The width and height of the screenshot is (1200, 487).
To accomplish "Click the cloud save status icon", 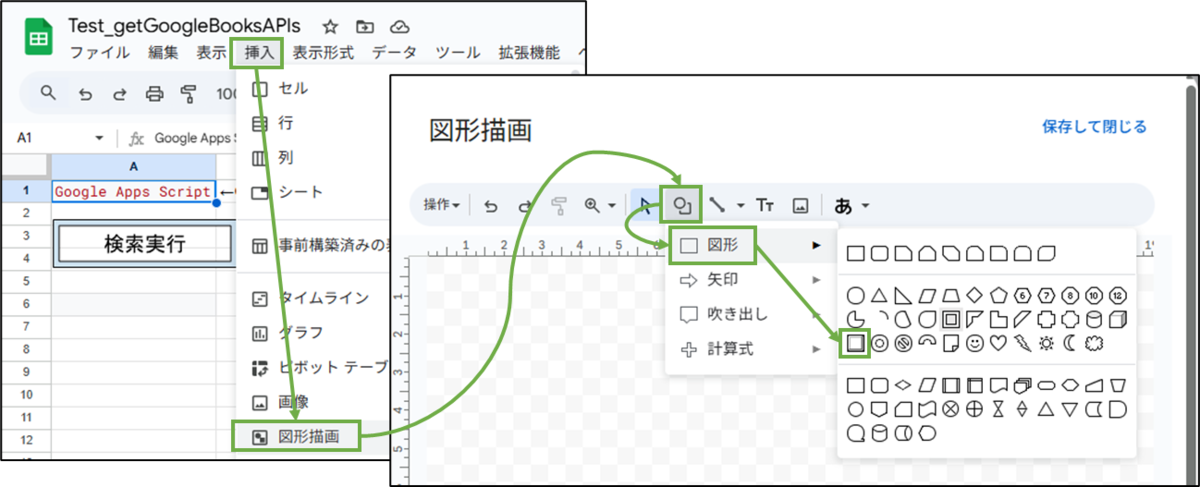I will [400, 26].
